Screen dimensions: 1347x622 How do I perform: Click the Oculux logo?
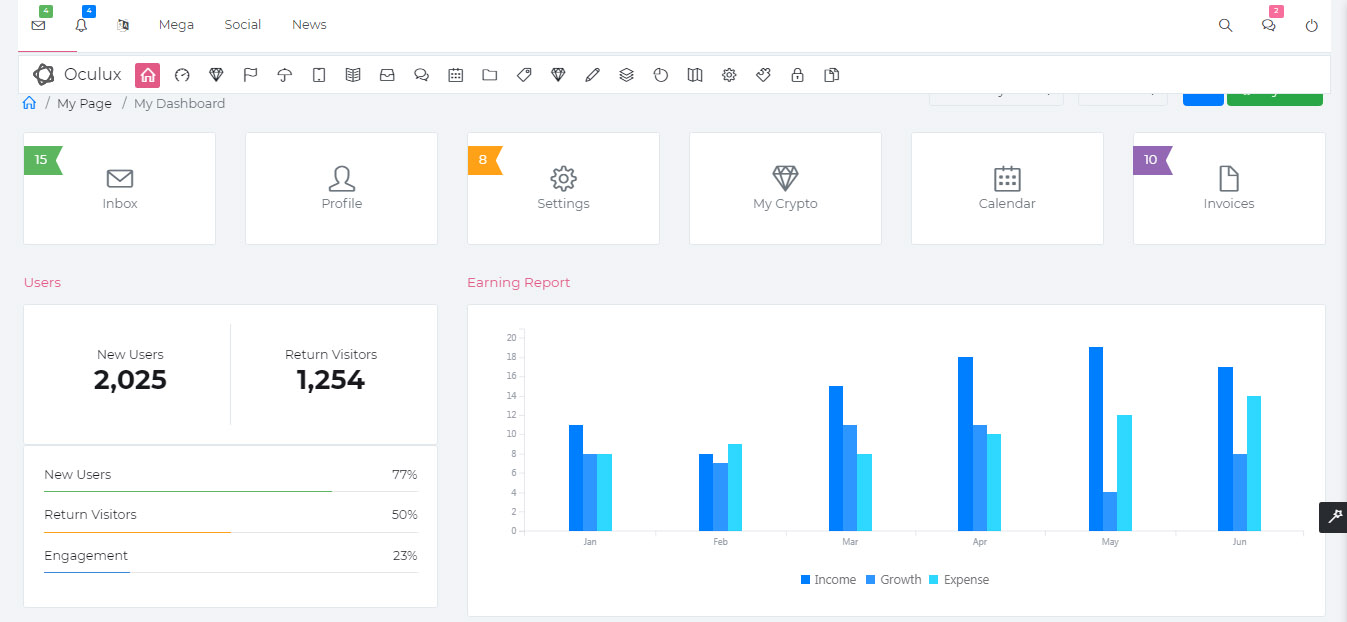click(77, 74)
